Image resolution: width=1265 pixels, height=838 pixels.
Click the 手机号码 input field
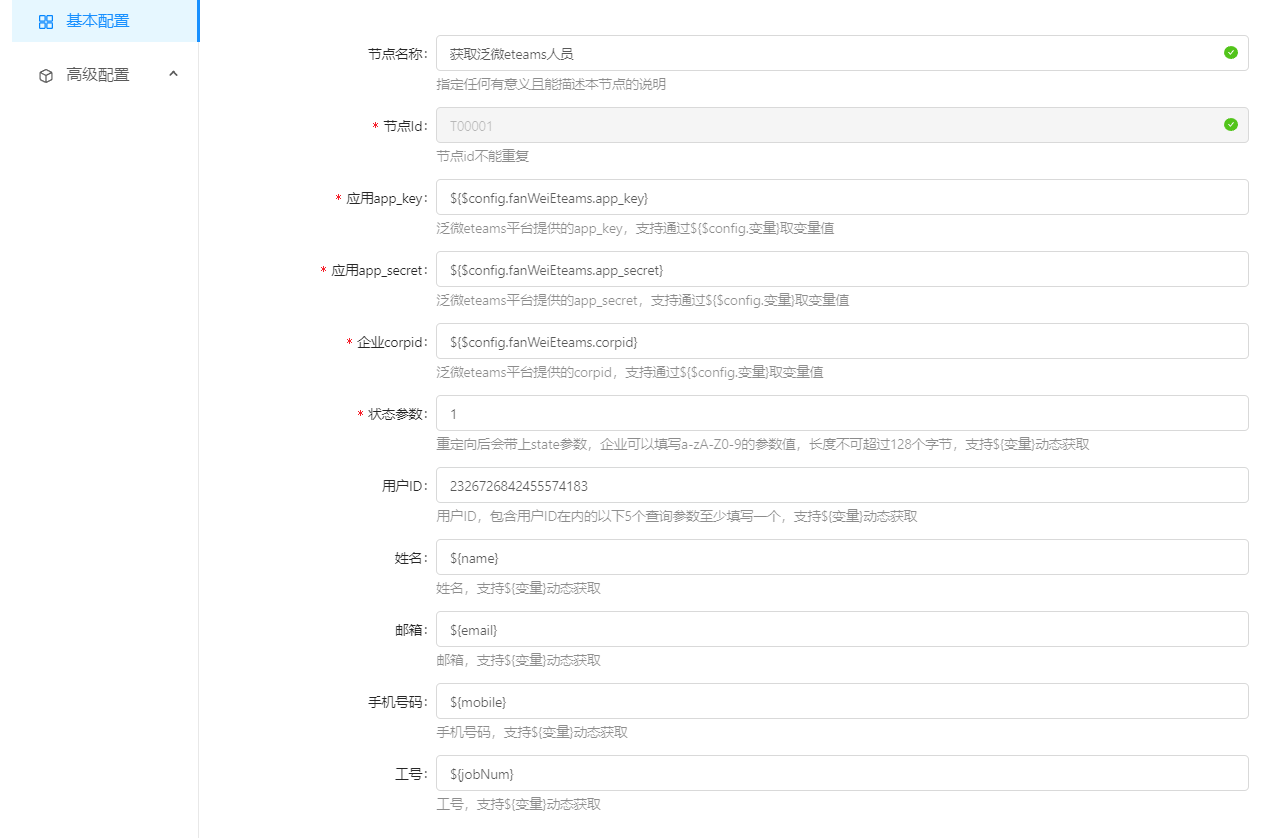[841, 701]
